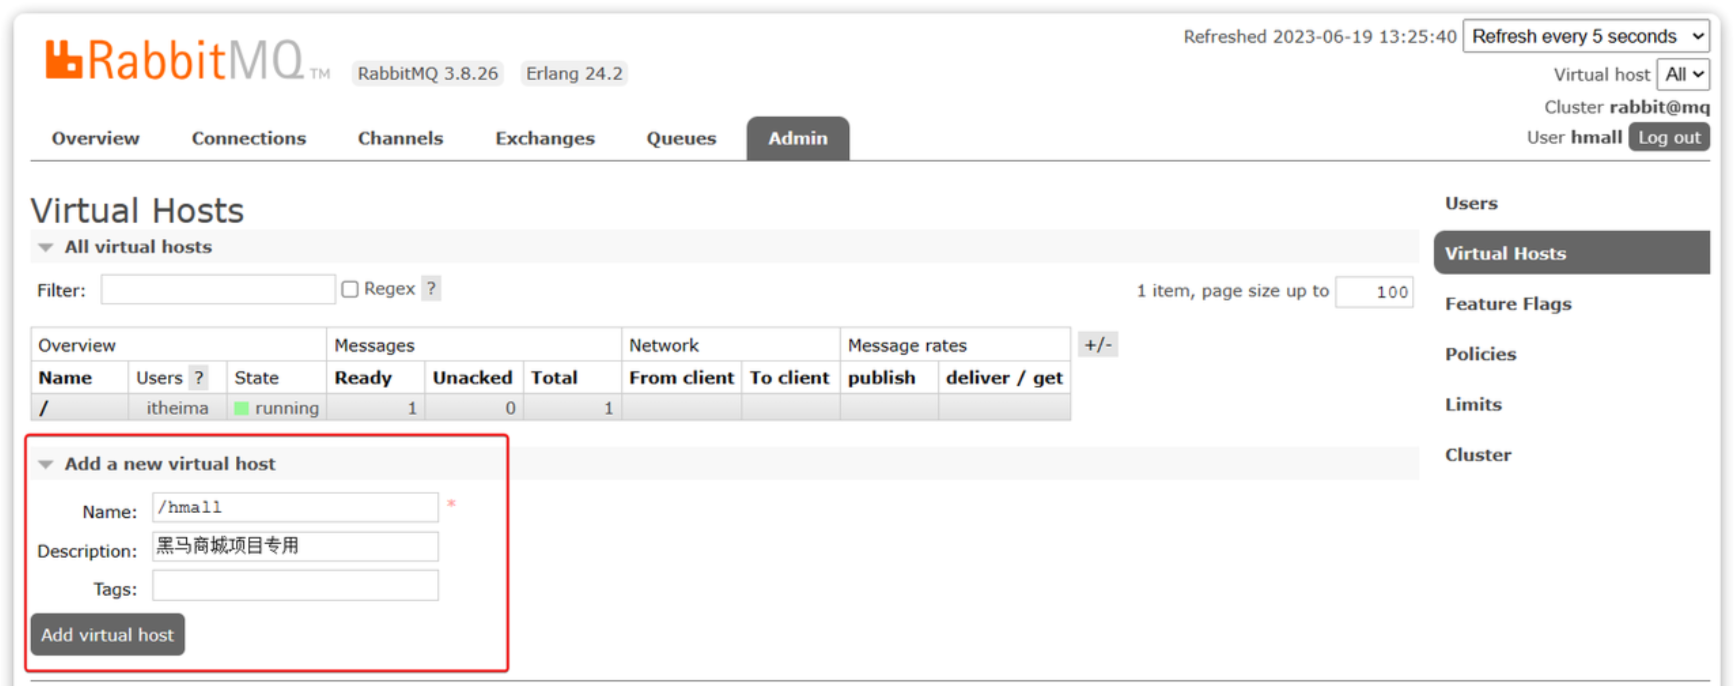Select Policies in the admin sidebar

(x=1480, y=354)
